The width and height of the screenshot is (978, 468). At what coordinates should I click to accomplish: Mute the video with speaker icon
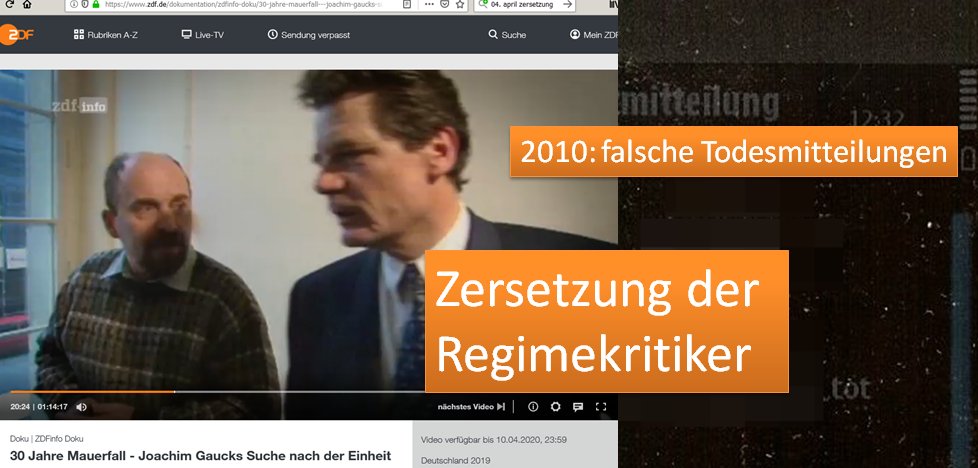[81, 407]
